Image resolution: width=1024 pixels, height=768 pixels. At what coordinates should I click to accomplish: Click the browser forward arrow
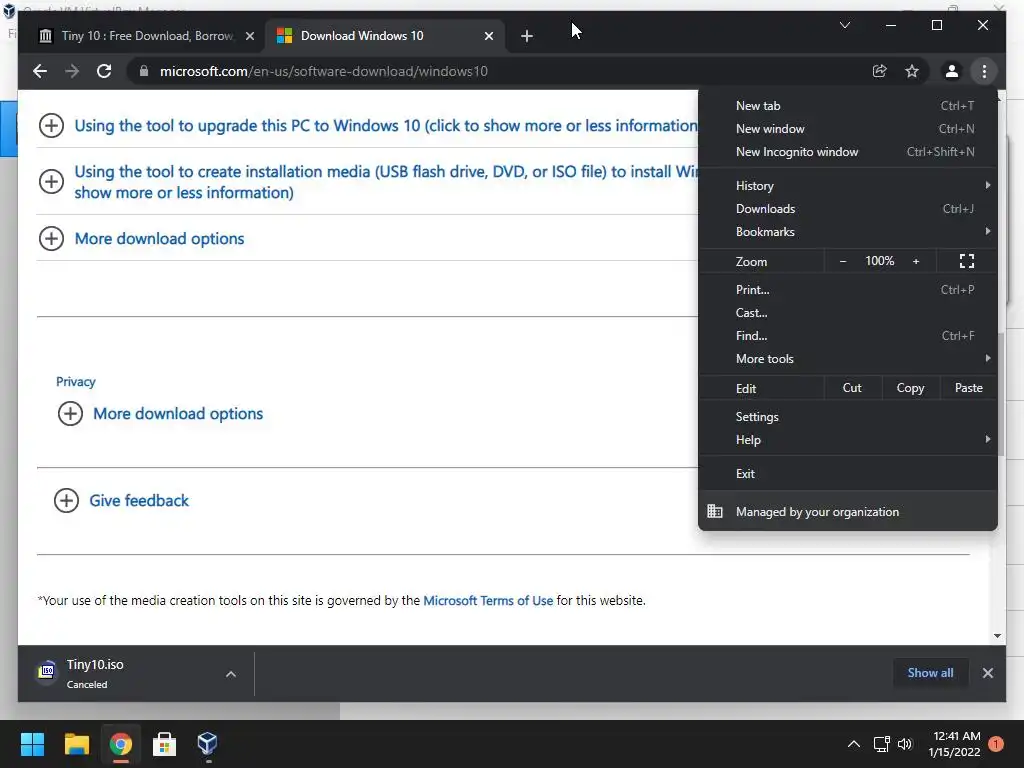72,71
